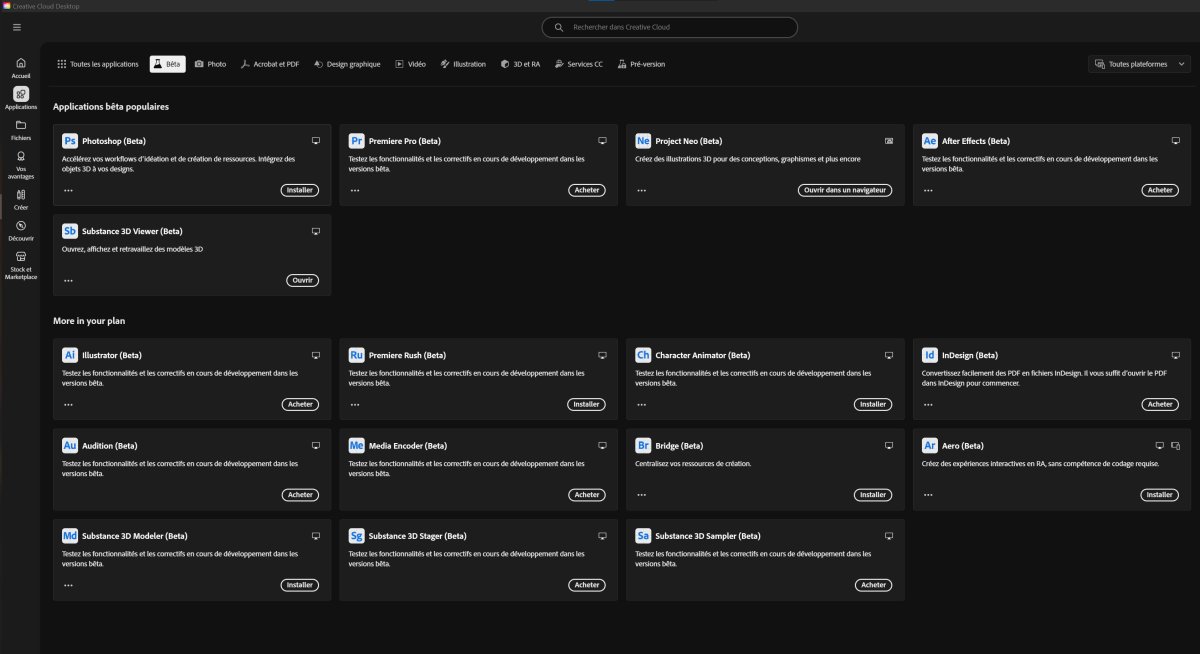
Task: Go to Accueil in the sidebar
Action: 21,67
